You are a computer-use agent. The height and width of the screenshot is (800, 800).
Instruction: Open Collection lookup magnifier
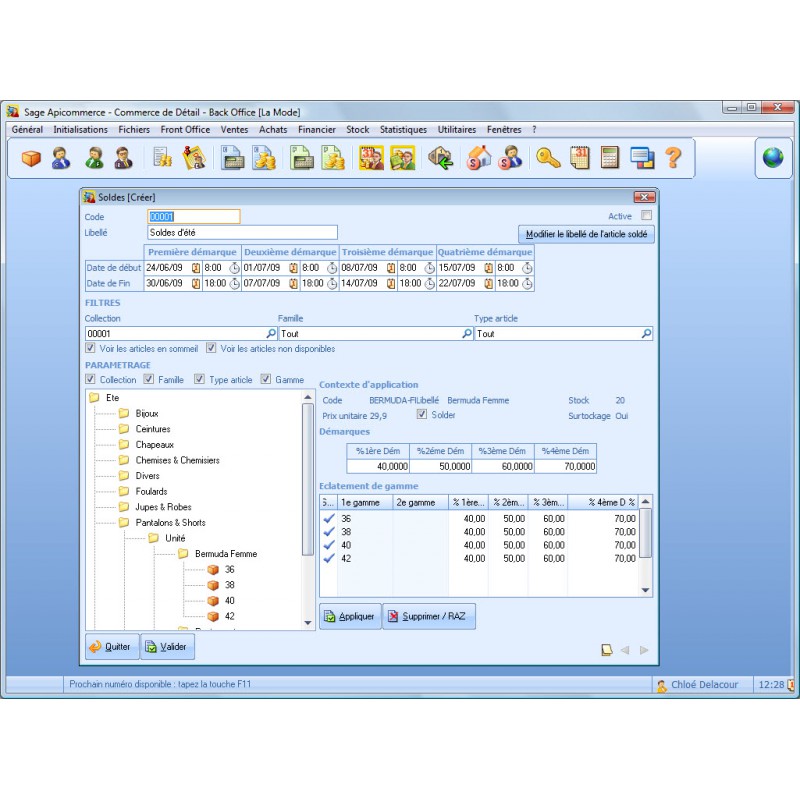[271, 333]
